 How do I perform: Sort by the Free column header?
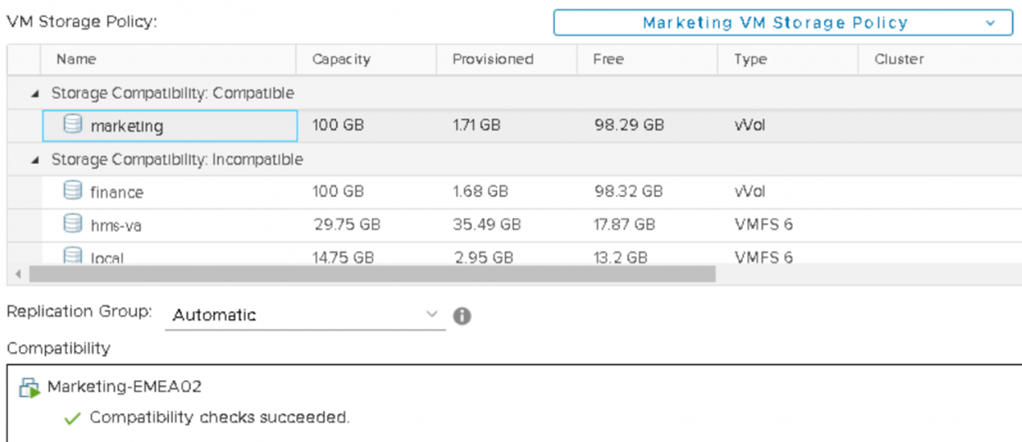tap(608, 59)
